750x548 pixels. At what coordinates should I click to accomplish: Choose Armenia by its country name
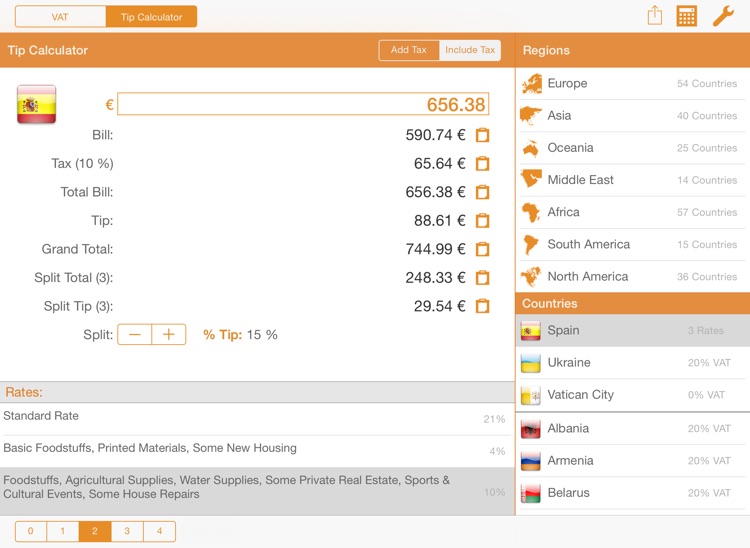pos(571,460)
